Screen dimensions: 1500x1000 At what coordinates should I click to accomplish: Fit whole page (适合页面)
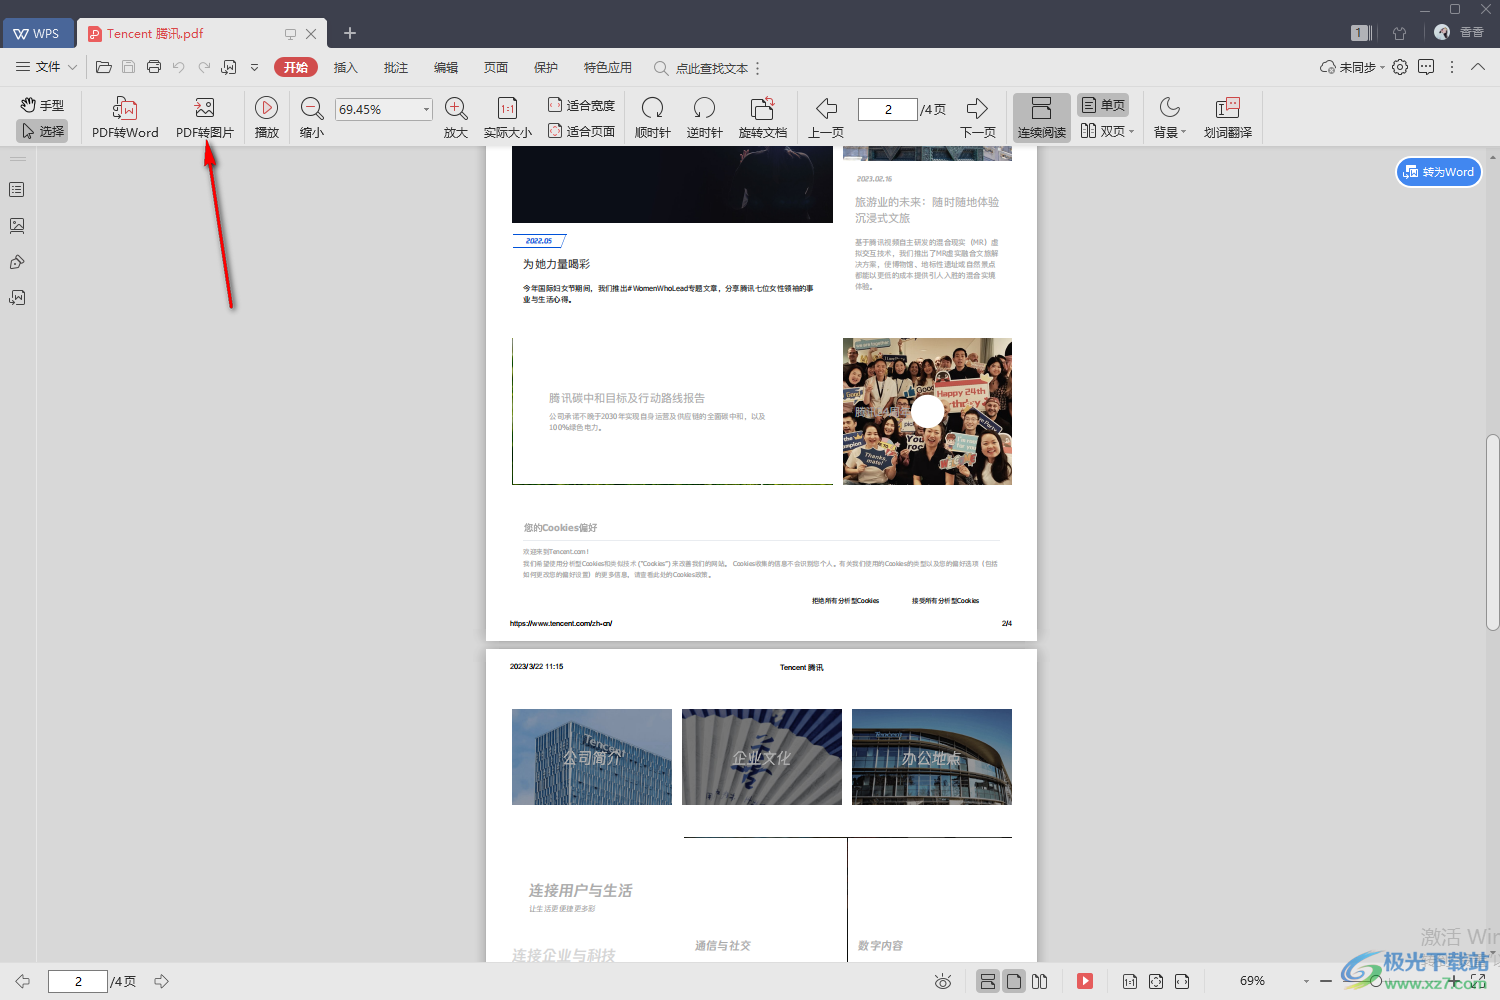(581, 131)
